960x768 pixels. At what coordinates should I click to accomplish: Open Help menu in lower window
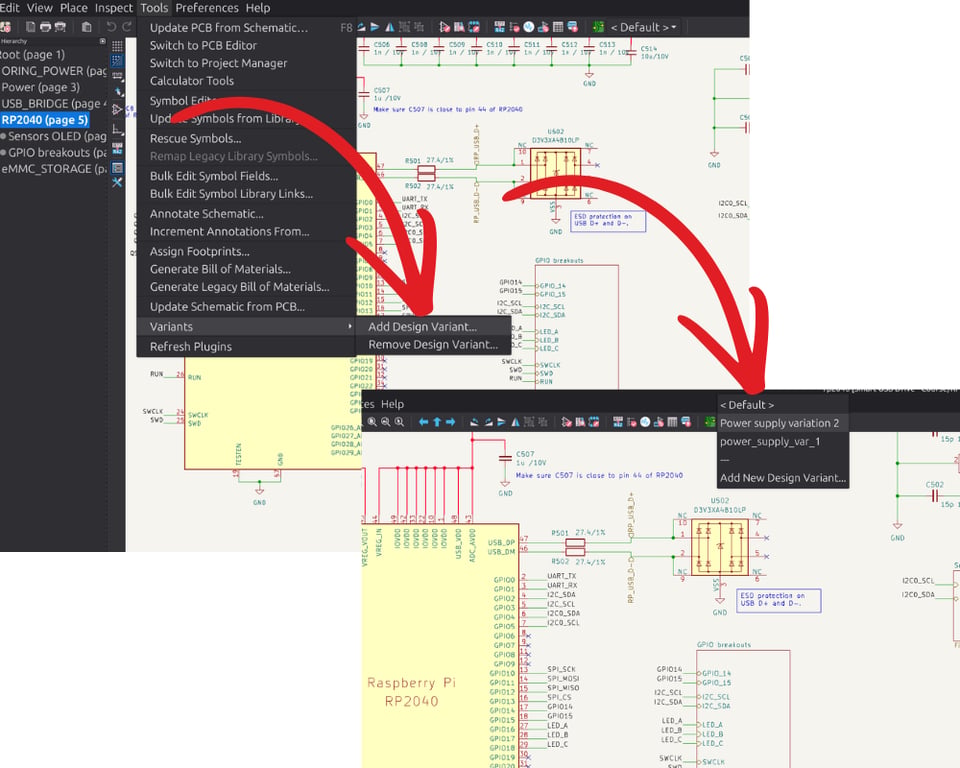pyautogui.click(x=392, y=404)
